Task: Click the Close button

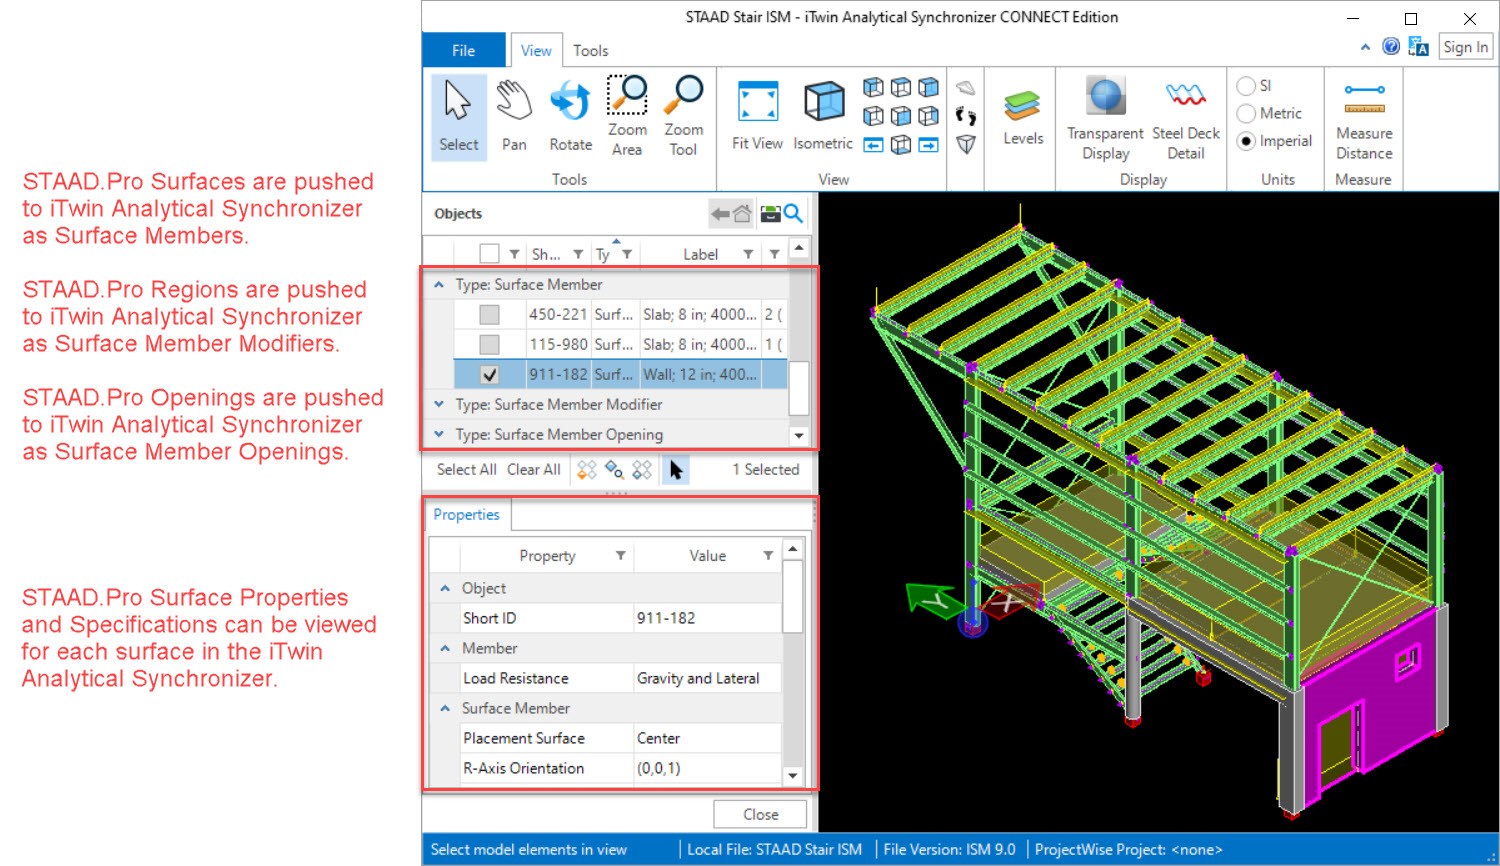Action: tap(761, 814)
